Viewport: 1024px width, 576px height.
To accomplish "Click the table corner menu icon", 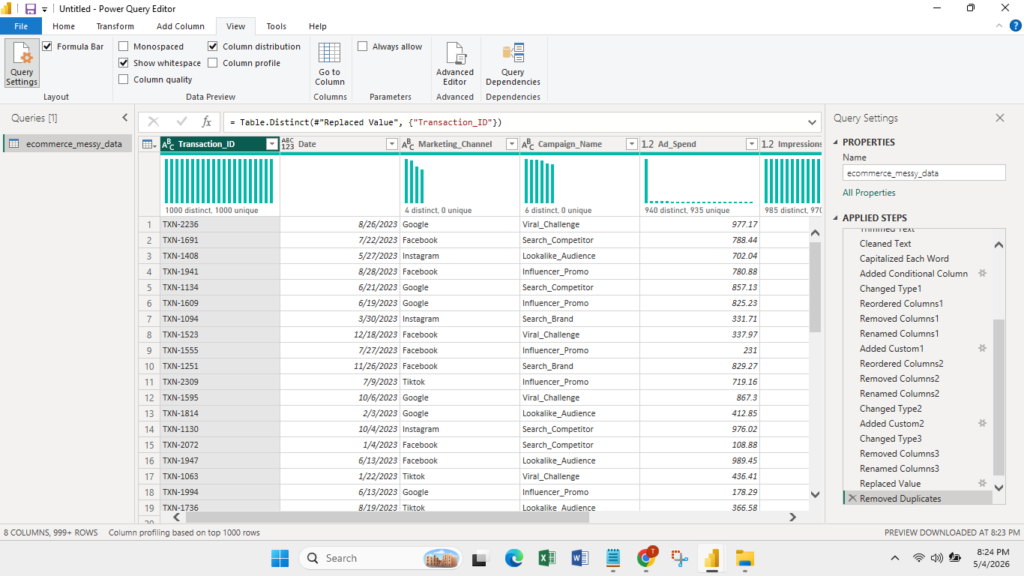I will [x=149, y=144].
